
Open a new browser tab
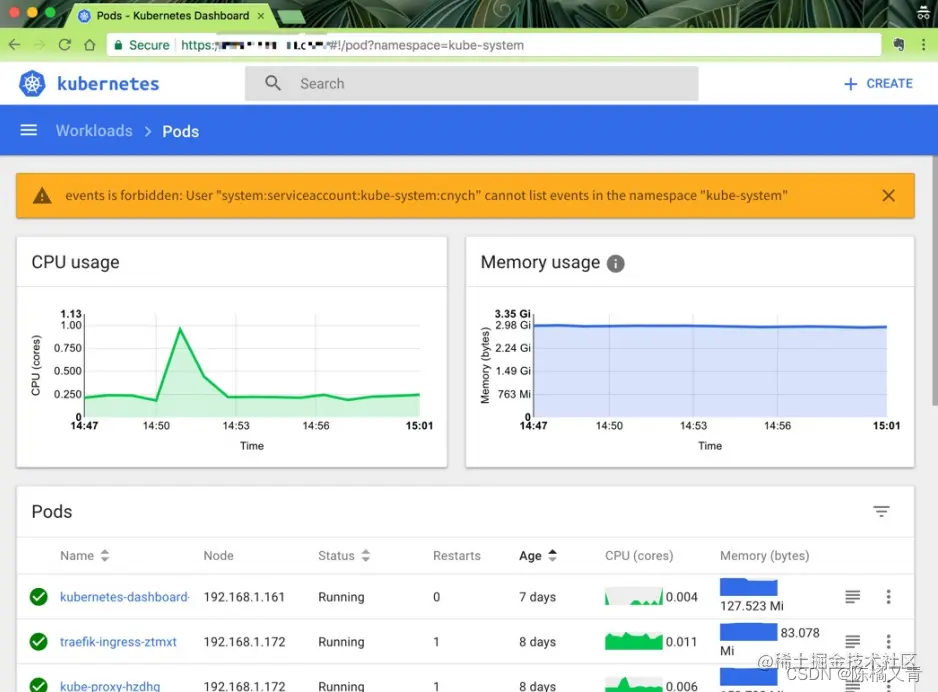point(291,17)
